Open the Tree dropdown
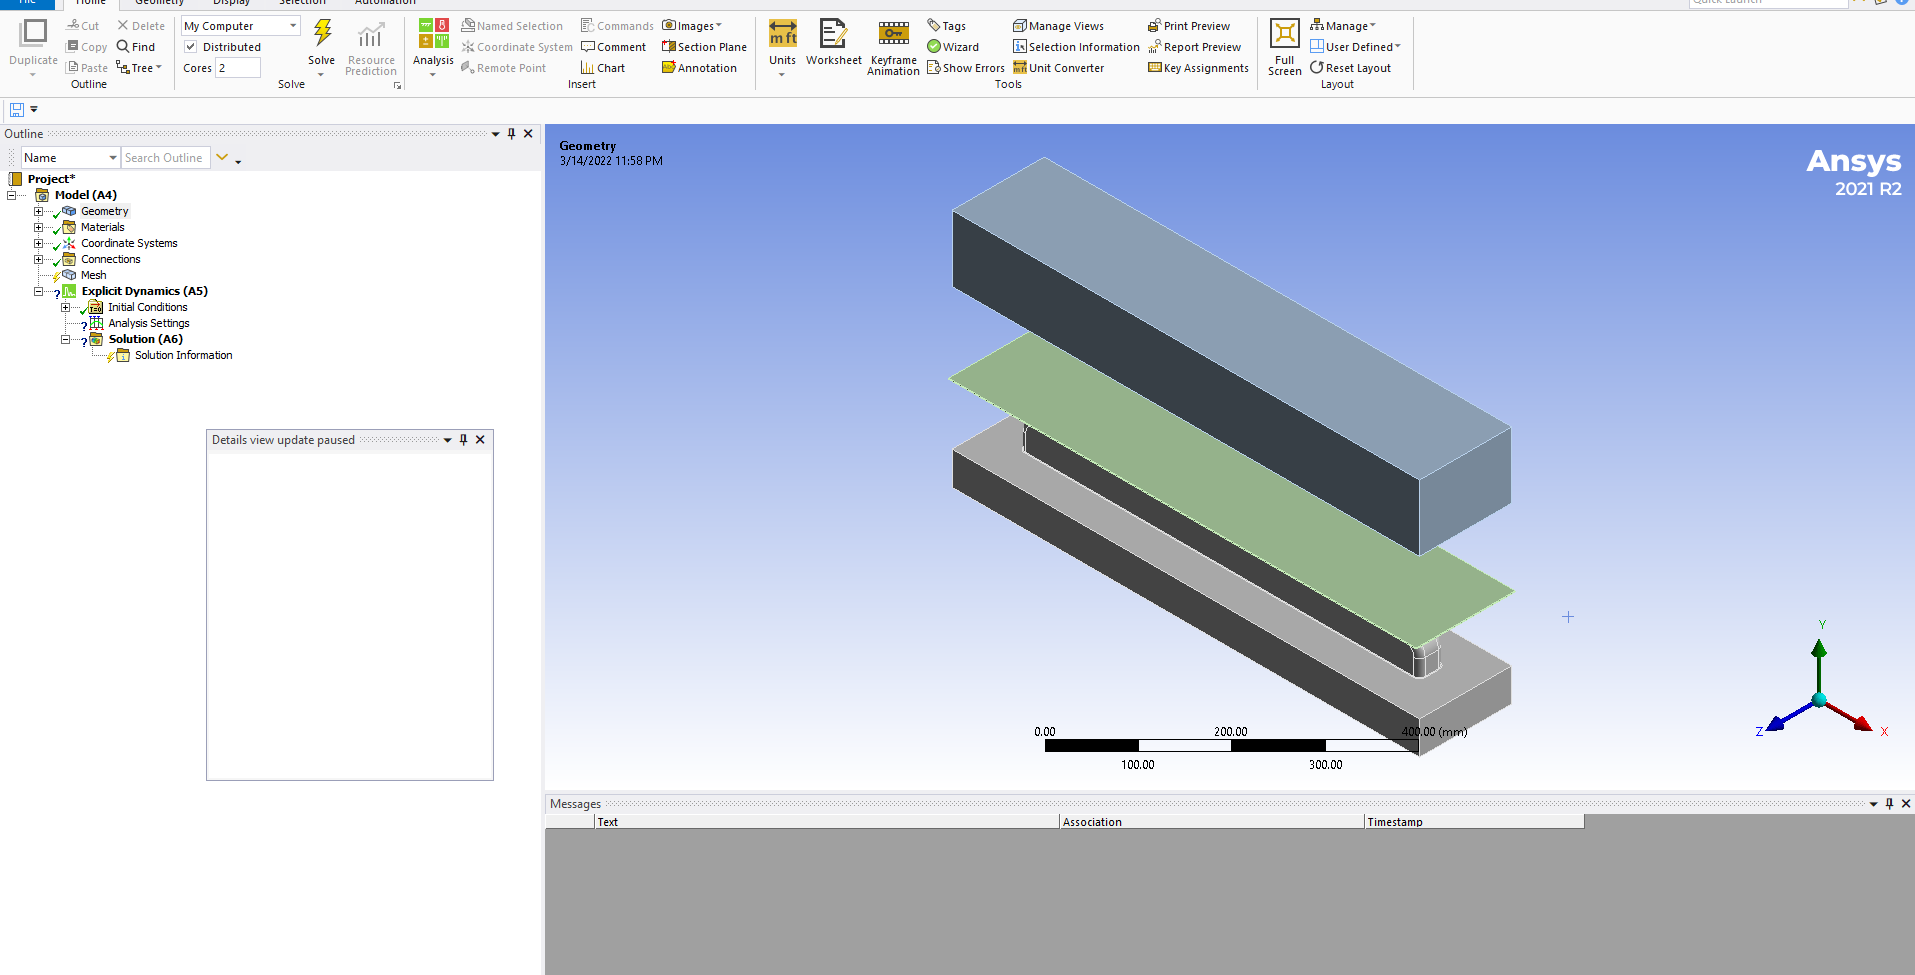Image resolution: width=1915 pixels, height=975 pixels. click(x=139, y=68)
